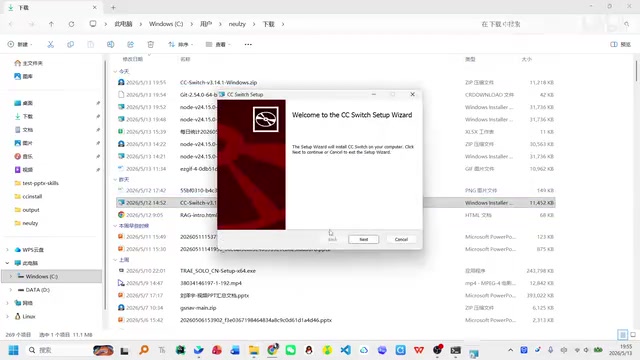Open the sort dropdown in toolbar
This screenshot has height=360, width=640.
pyautogui.click(x=180, y=44)
